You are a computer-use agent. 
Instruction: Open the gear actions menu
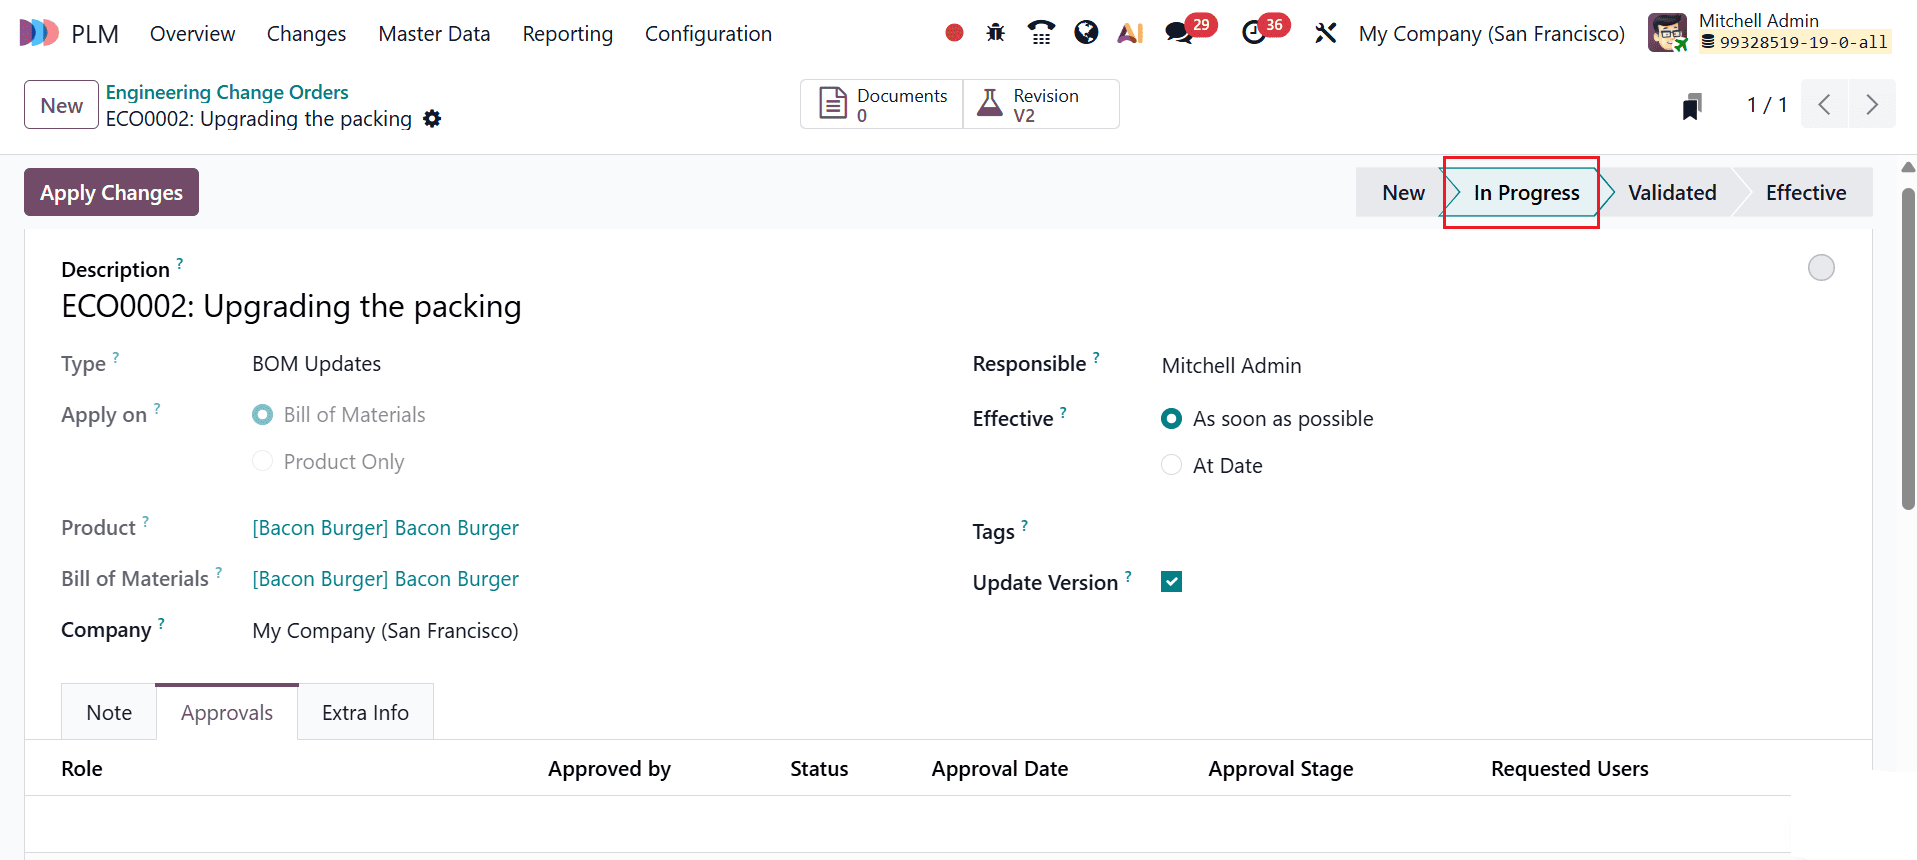432,119
